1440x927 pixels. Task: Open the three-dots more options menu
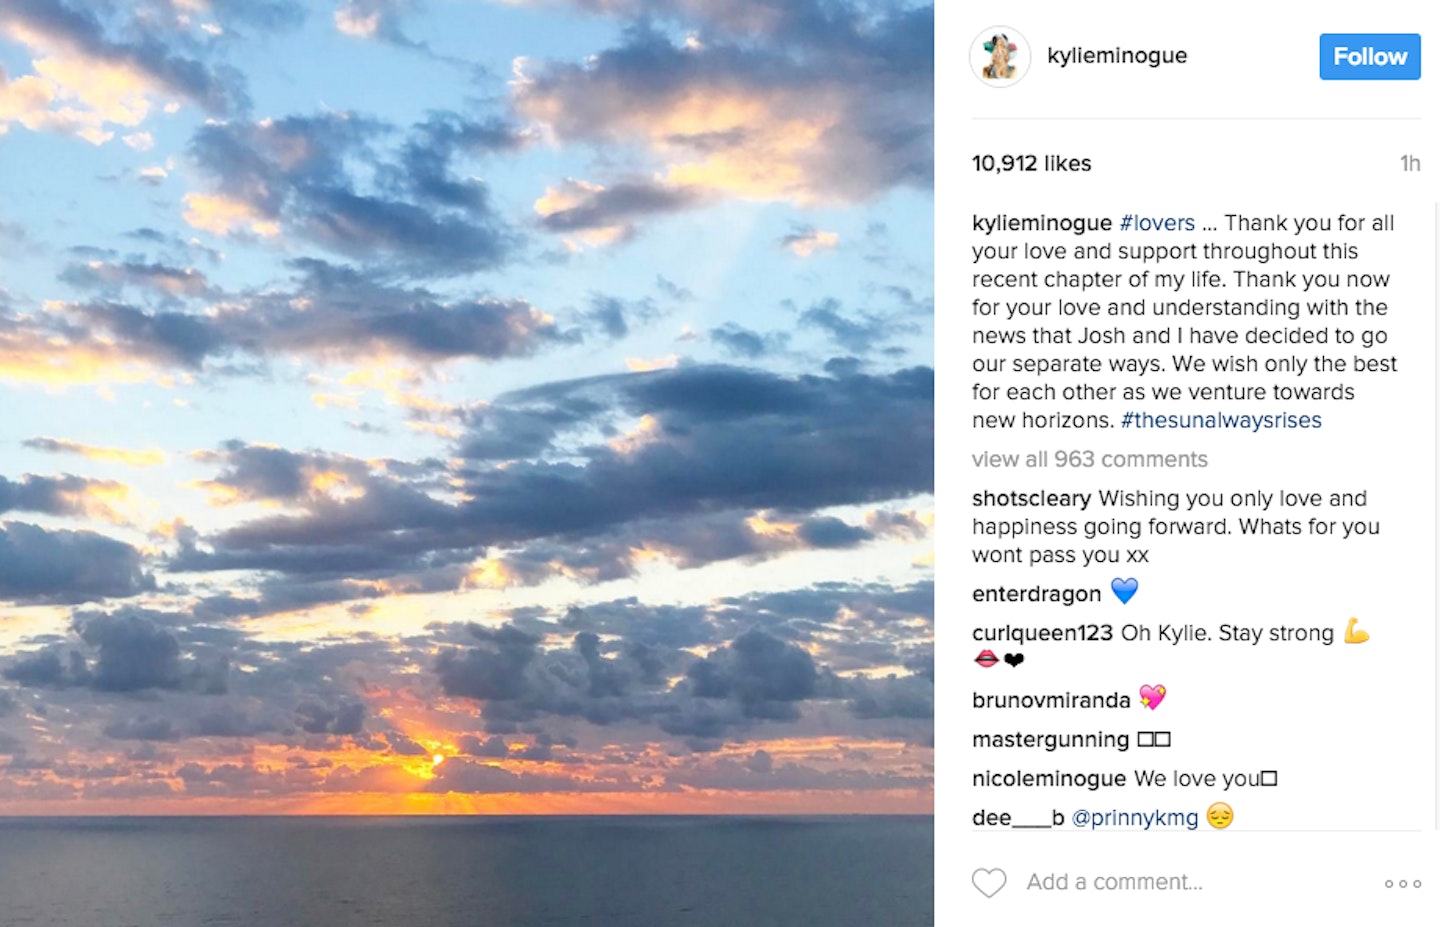pyautogui.click(x=1402, y=883)
